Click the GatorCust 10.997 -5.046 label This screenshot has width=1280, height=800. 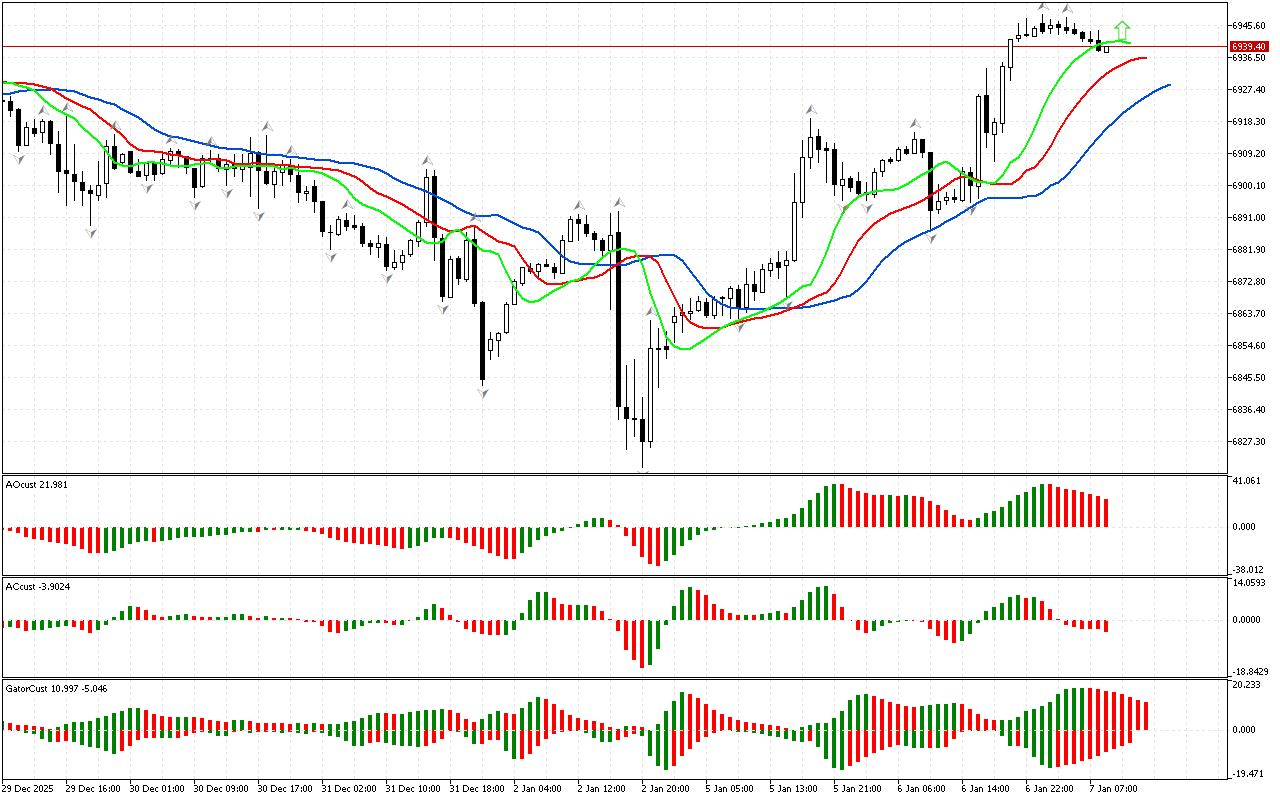[56, 689]
